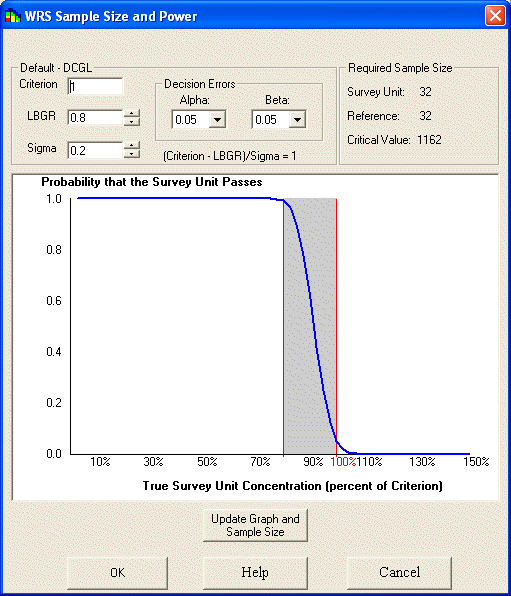Screen dimensions: 511x596
Task: Confirm with the OK button
Action: click(x=117, y=572)
